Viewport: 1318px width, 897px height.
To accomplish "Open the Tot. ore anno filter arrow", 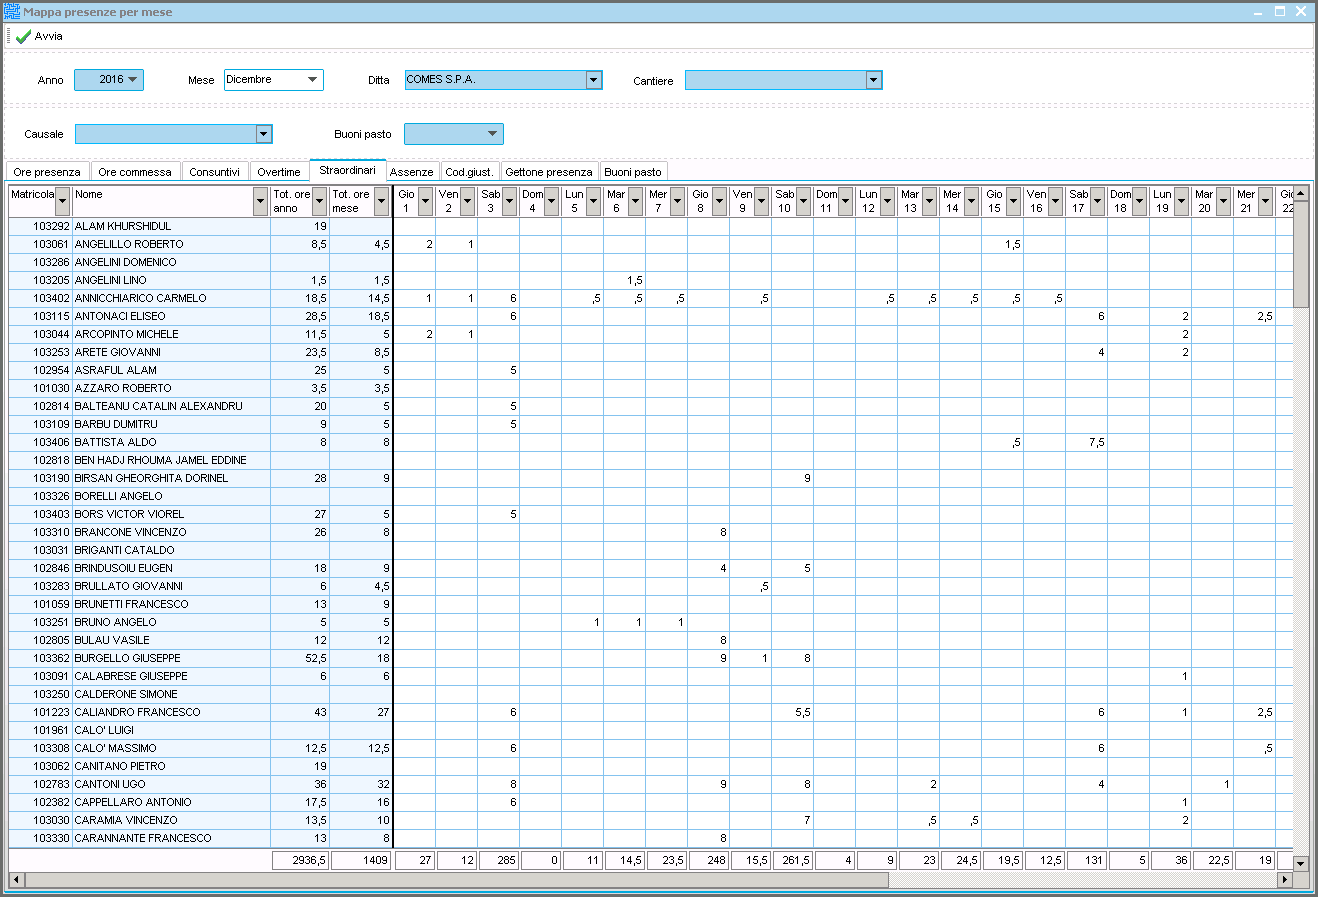I will point(320,202).
